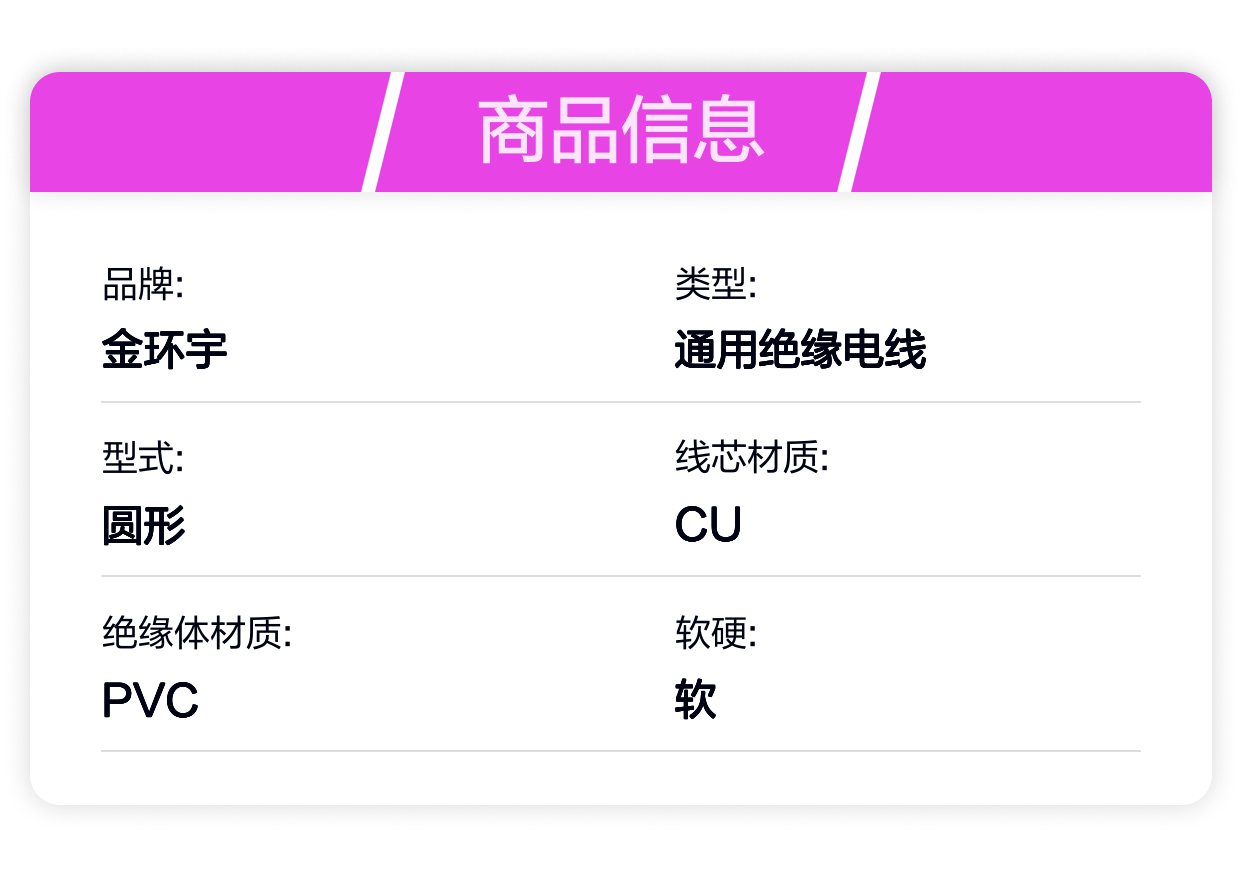Viewport: 1242px width, 877px height.
Task: Click the 通用绝缘电线 type value
Action: [800, 350]
